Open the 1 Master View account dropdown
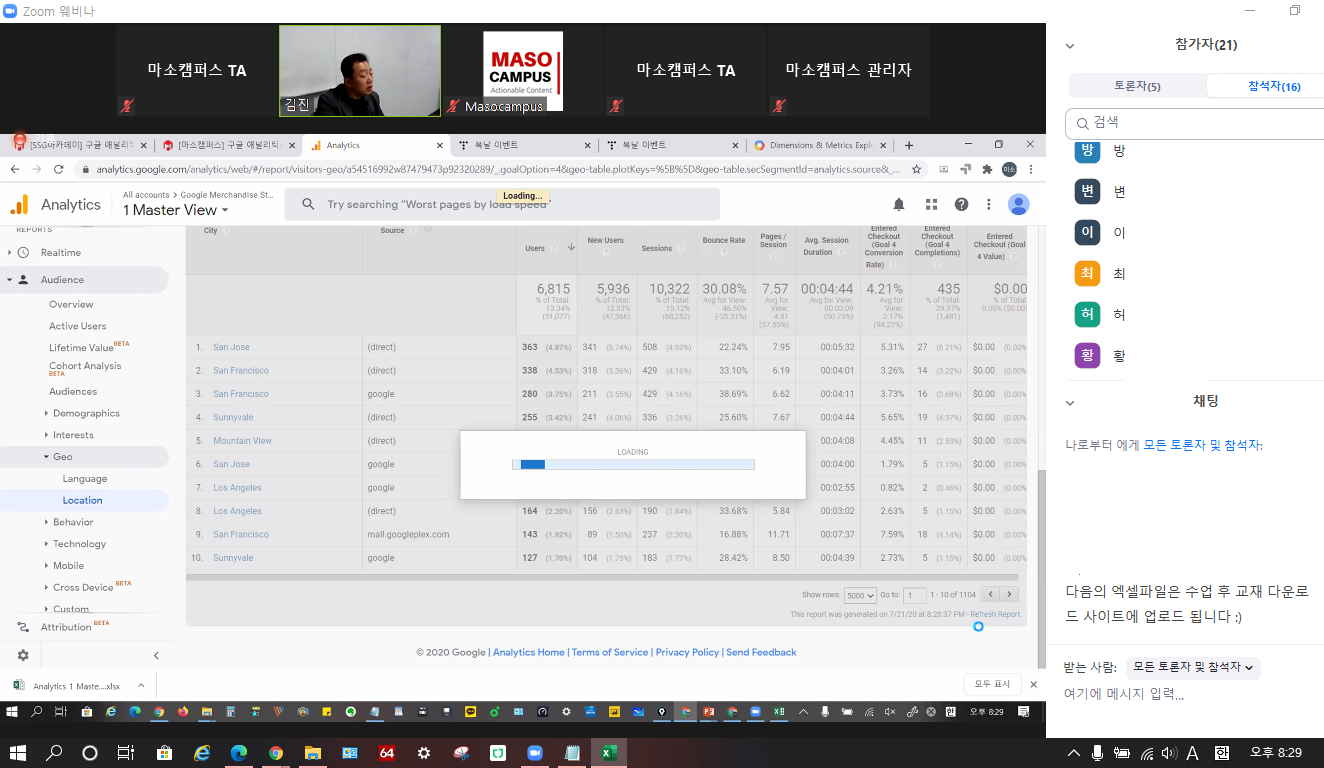The height and width of the screenshot is (768, 1324). click(x=176, y=210)
